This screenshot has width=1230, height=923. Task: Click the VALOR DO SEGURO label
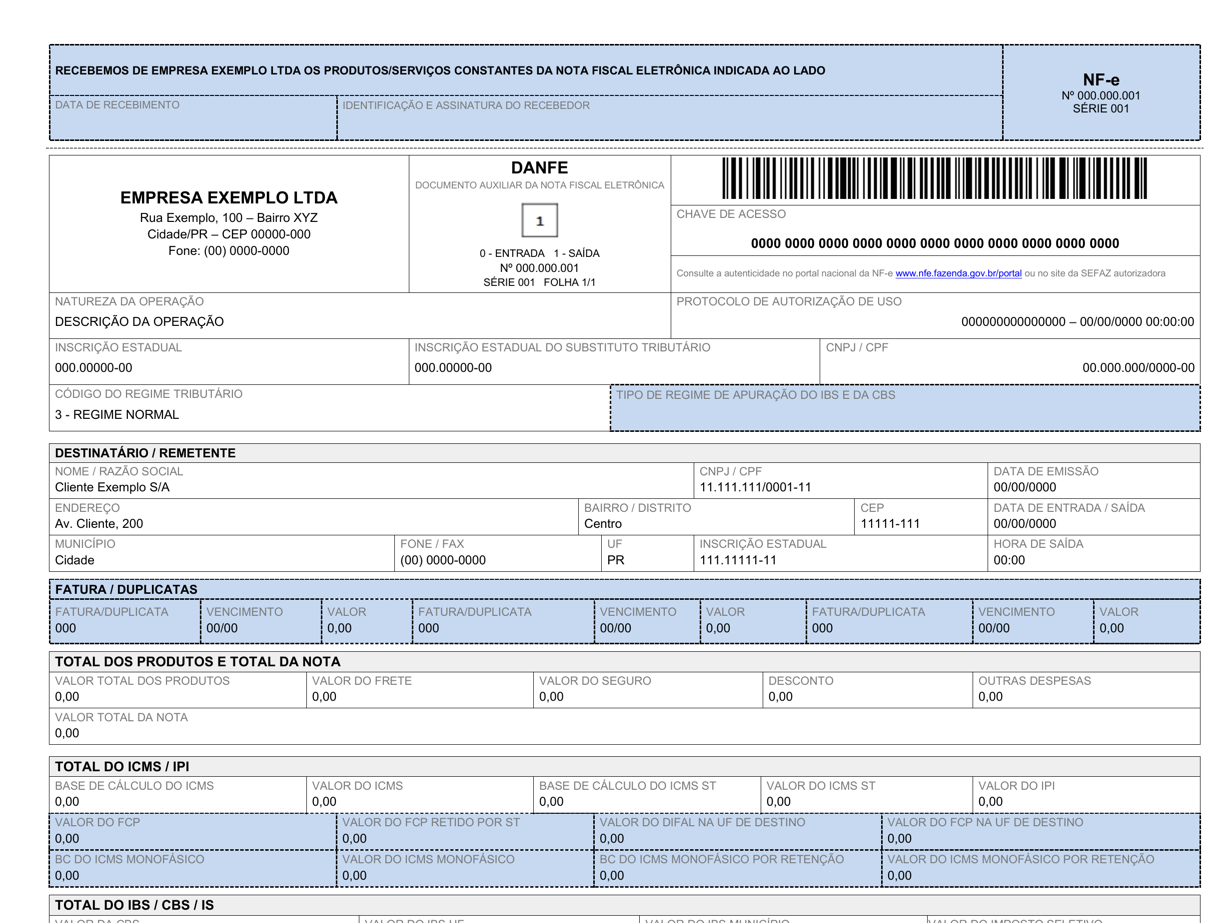click(595, 681)
